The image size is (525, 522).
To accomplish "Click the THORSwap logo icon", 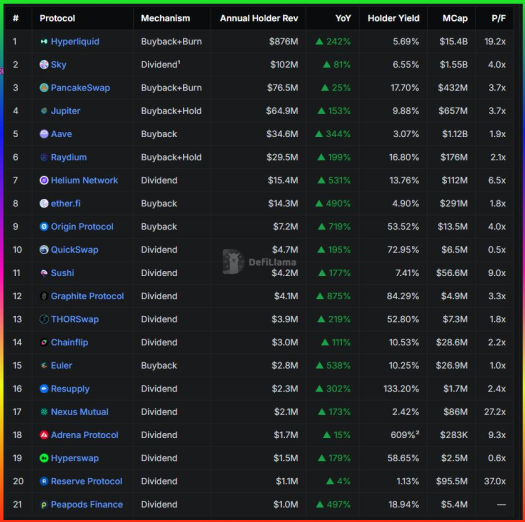I will click(44, 319).
